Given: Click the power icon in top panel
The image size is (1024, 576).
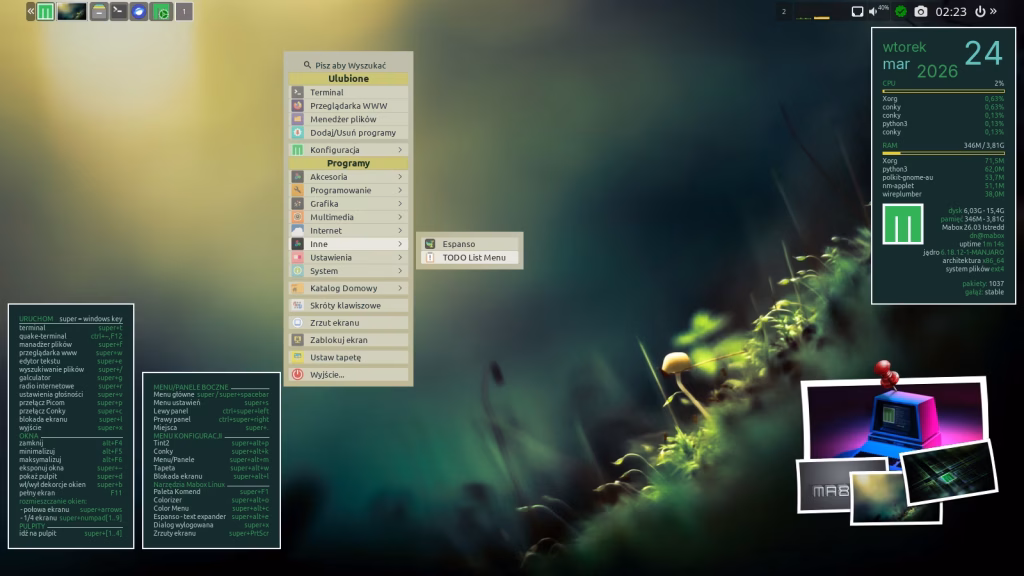Looking at the screenshot, I should tap(980, 12).
